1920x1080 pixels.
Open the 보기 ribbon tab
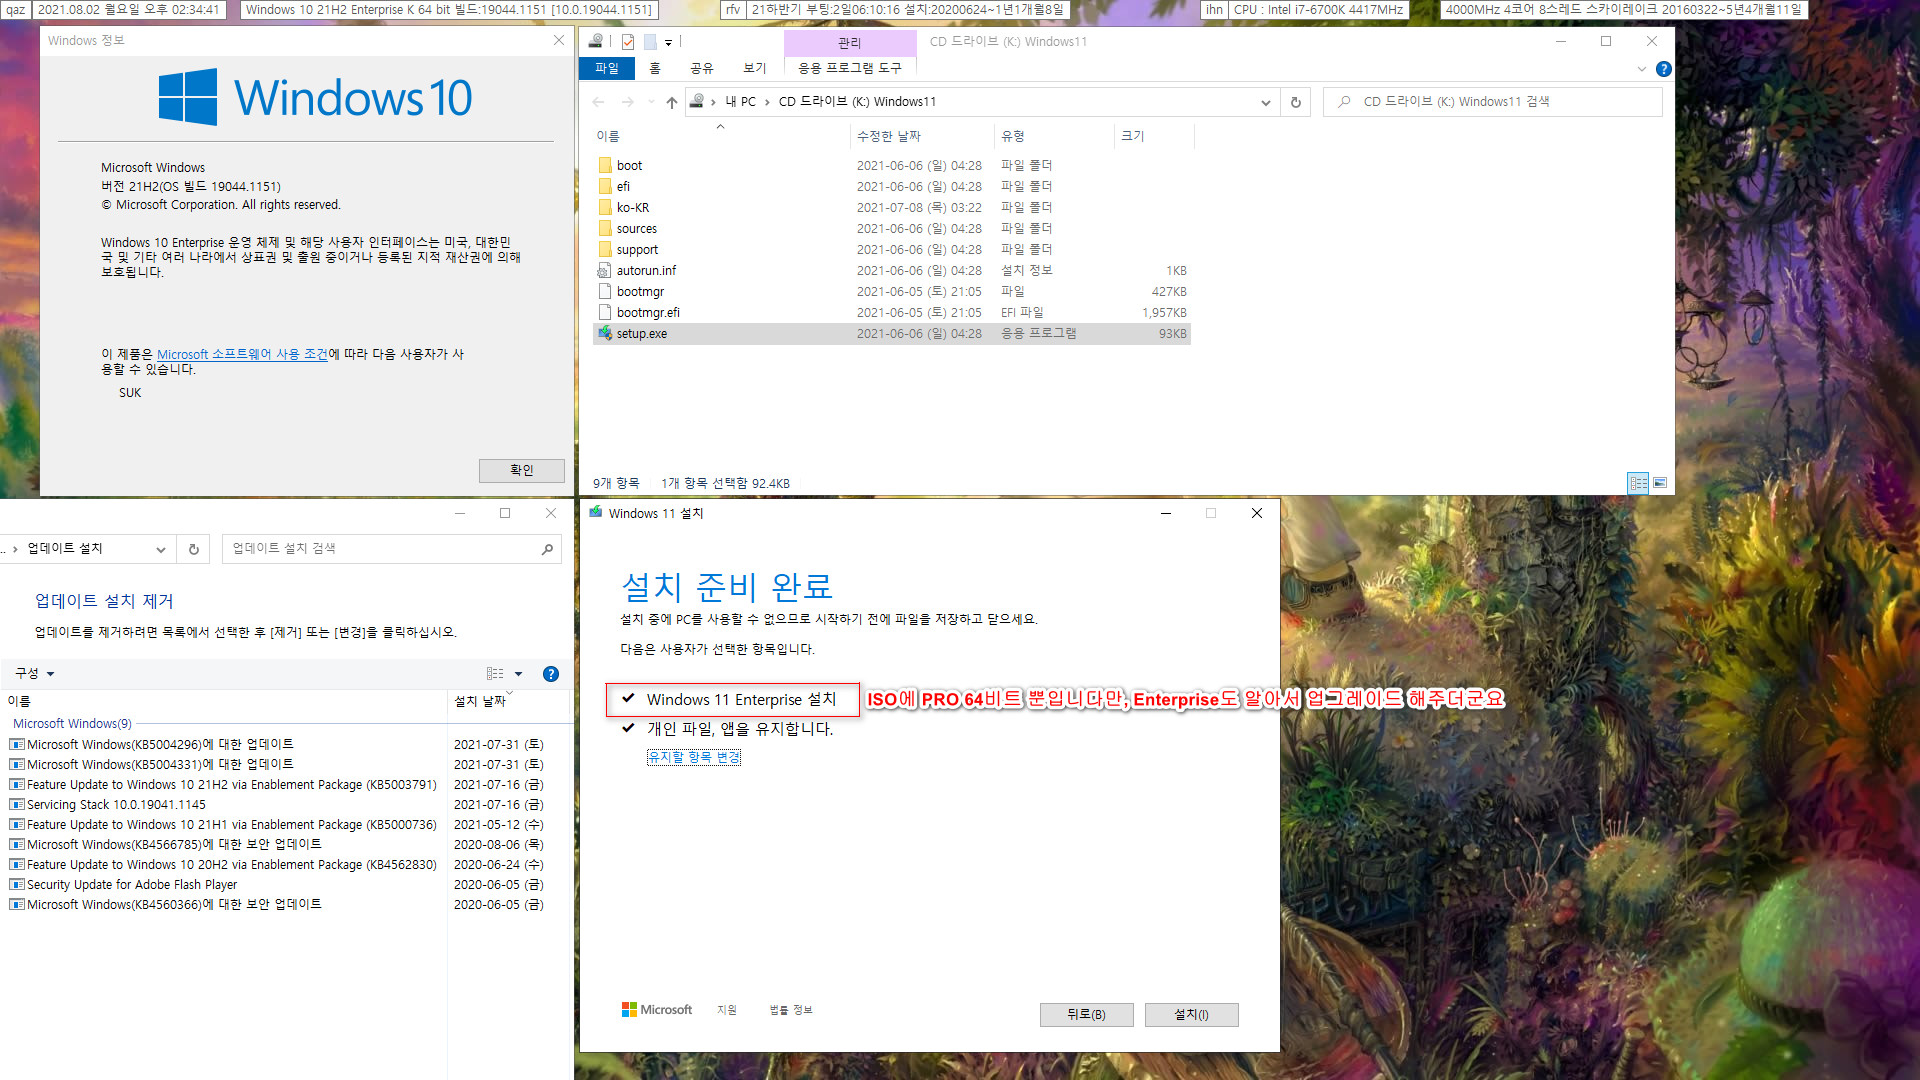pyautogui.click(x=755, y=68)
